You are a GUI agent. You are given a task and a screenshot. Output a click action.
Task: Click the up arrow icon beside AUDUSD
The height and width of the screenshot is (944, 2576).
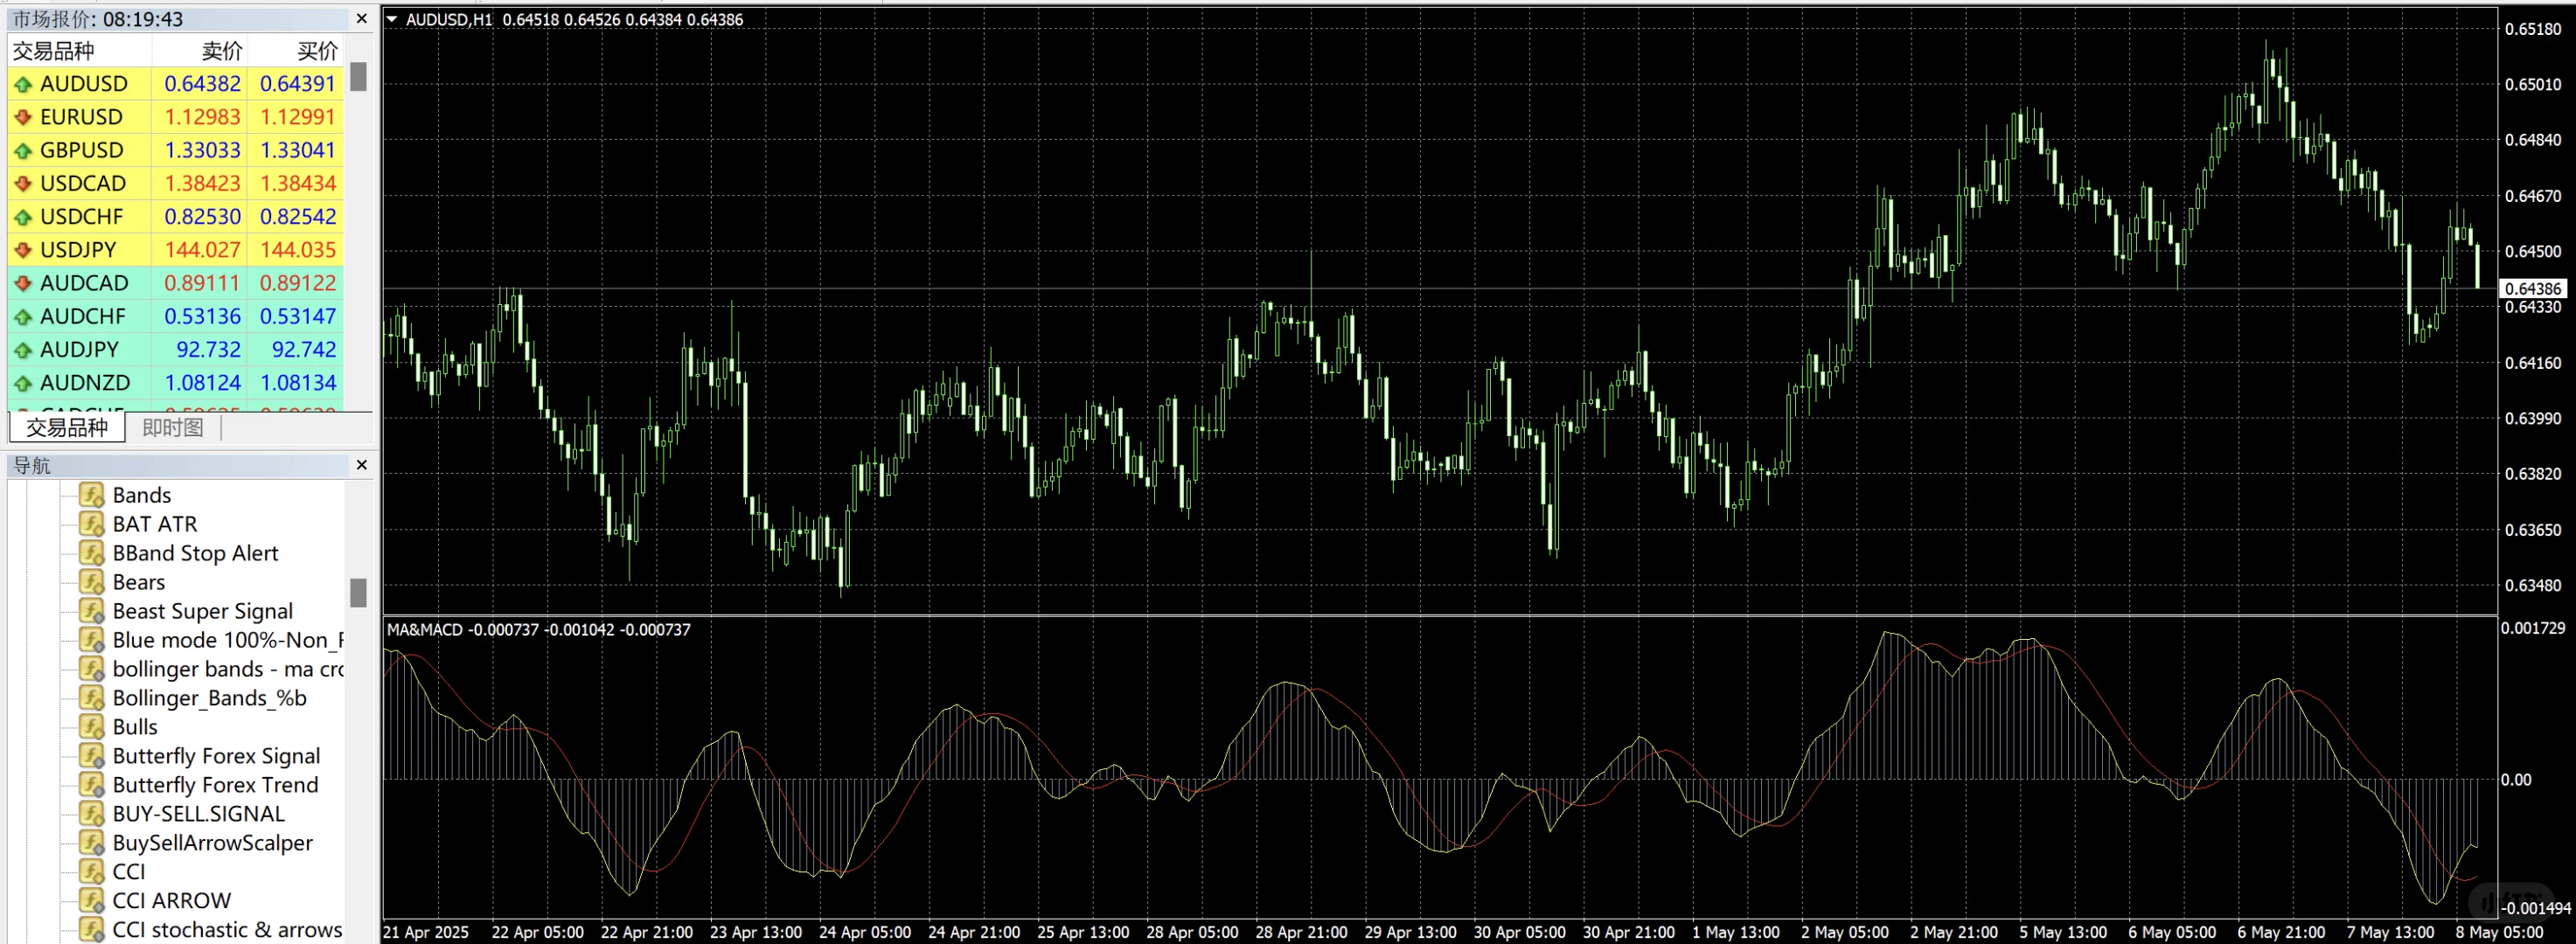click(x=23, y=85)
